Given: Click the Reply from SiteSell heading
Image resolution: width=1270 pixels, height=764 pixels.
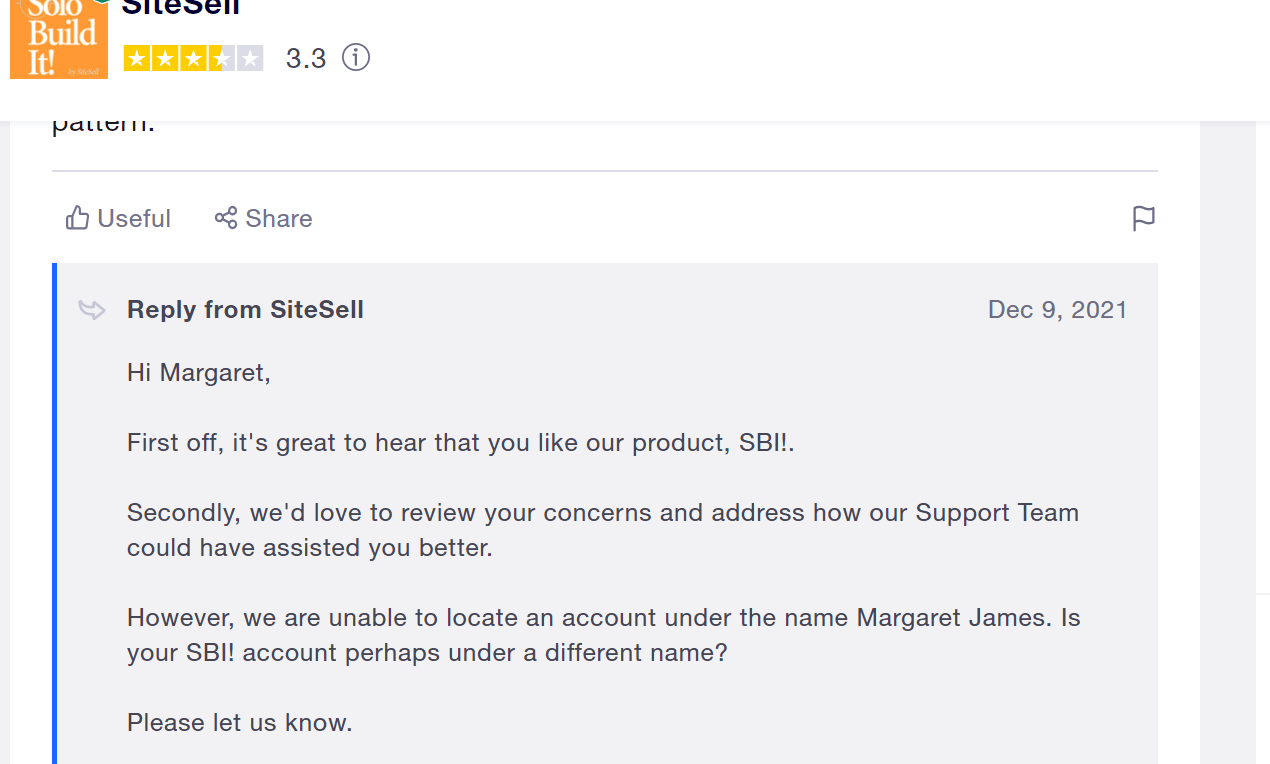Looking at the screenshot, I should 245,310.
